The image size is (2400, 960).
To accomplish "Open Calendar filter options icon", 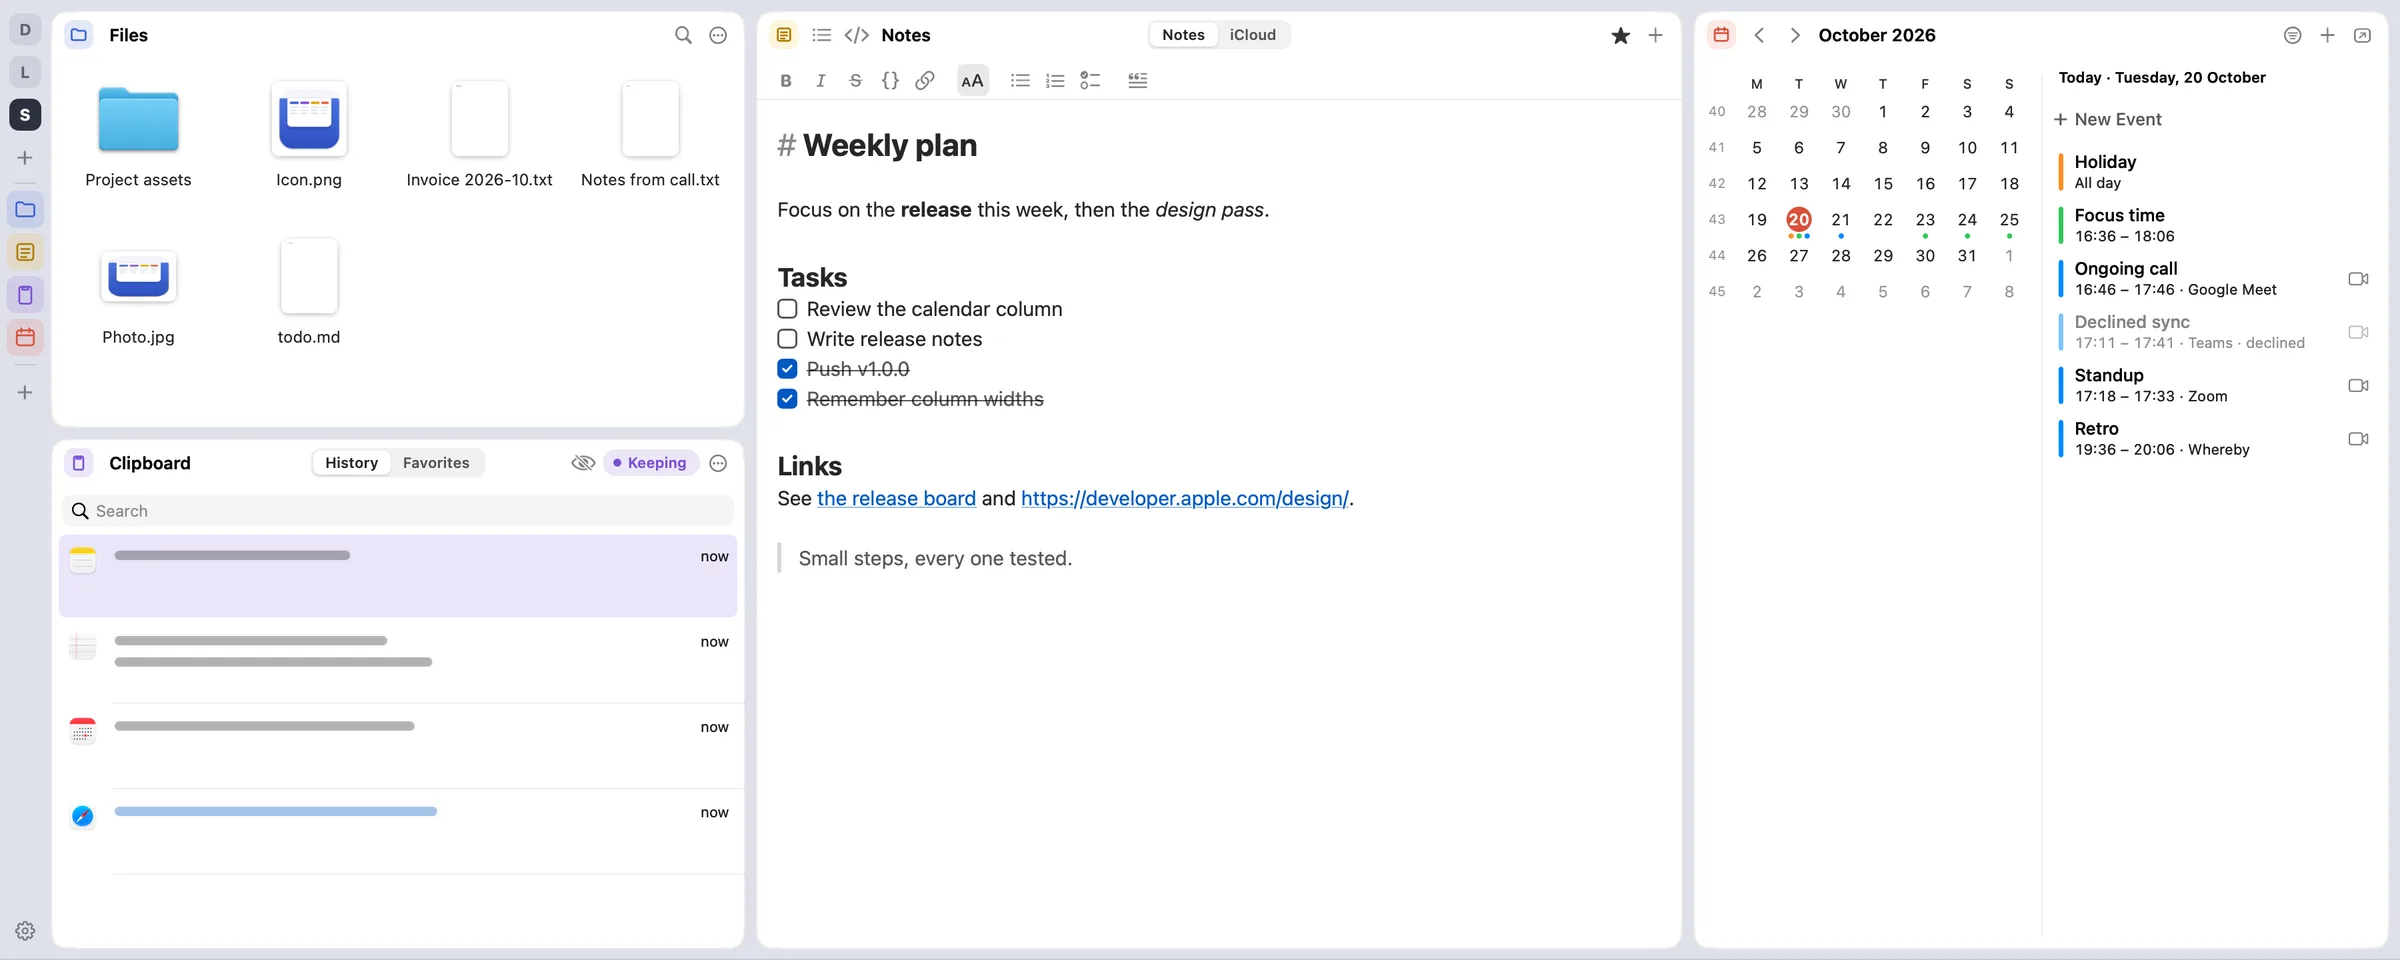I will [2293, 35].
